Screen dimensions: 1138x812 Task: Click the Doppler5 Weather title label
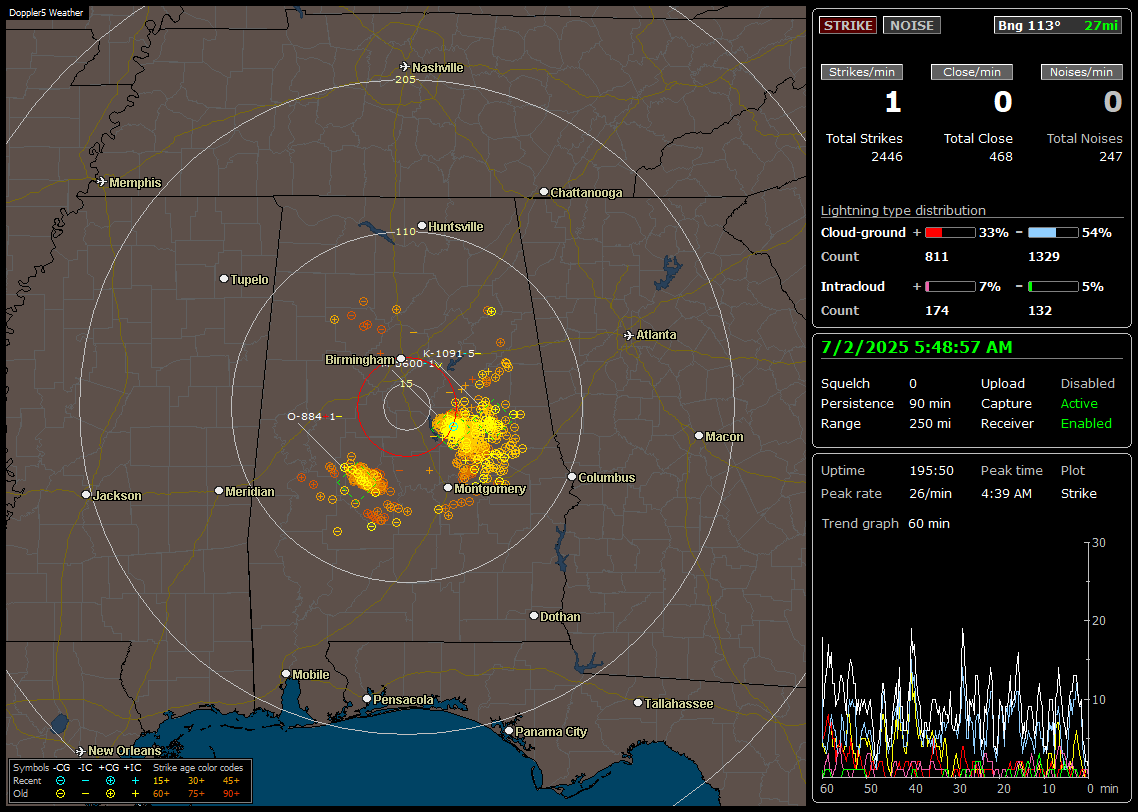46,12
